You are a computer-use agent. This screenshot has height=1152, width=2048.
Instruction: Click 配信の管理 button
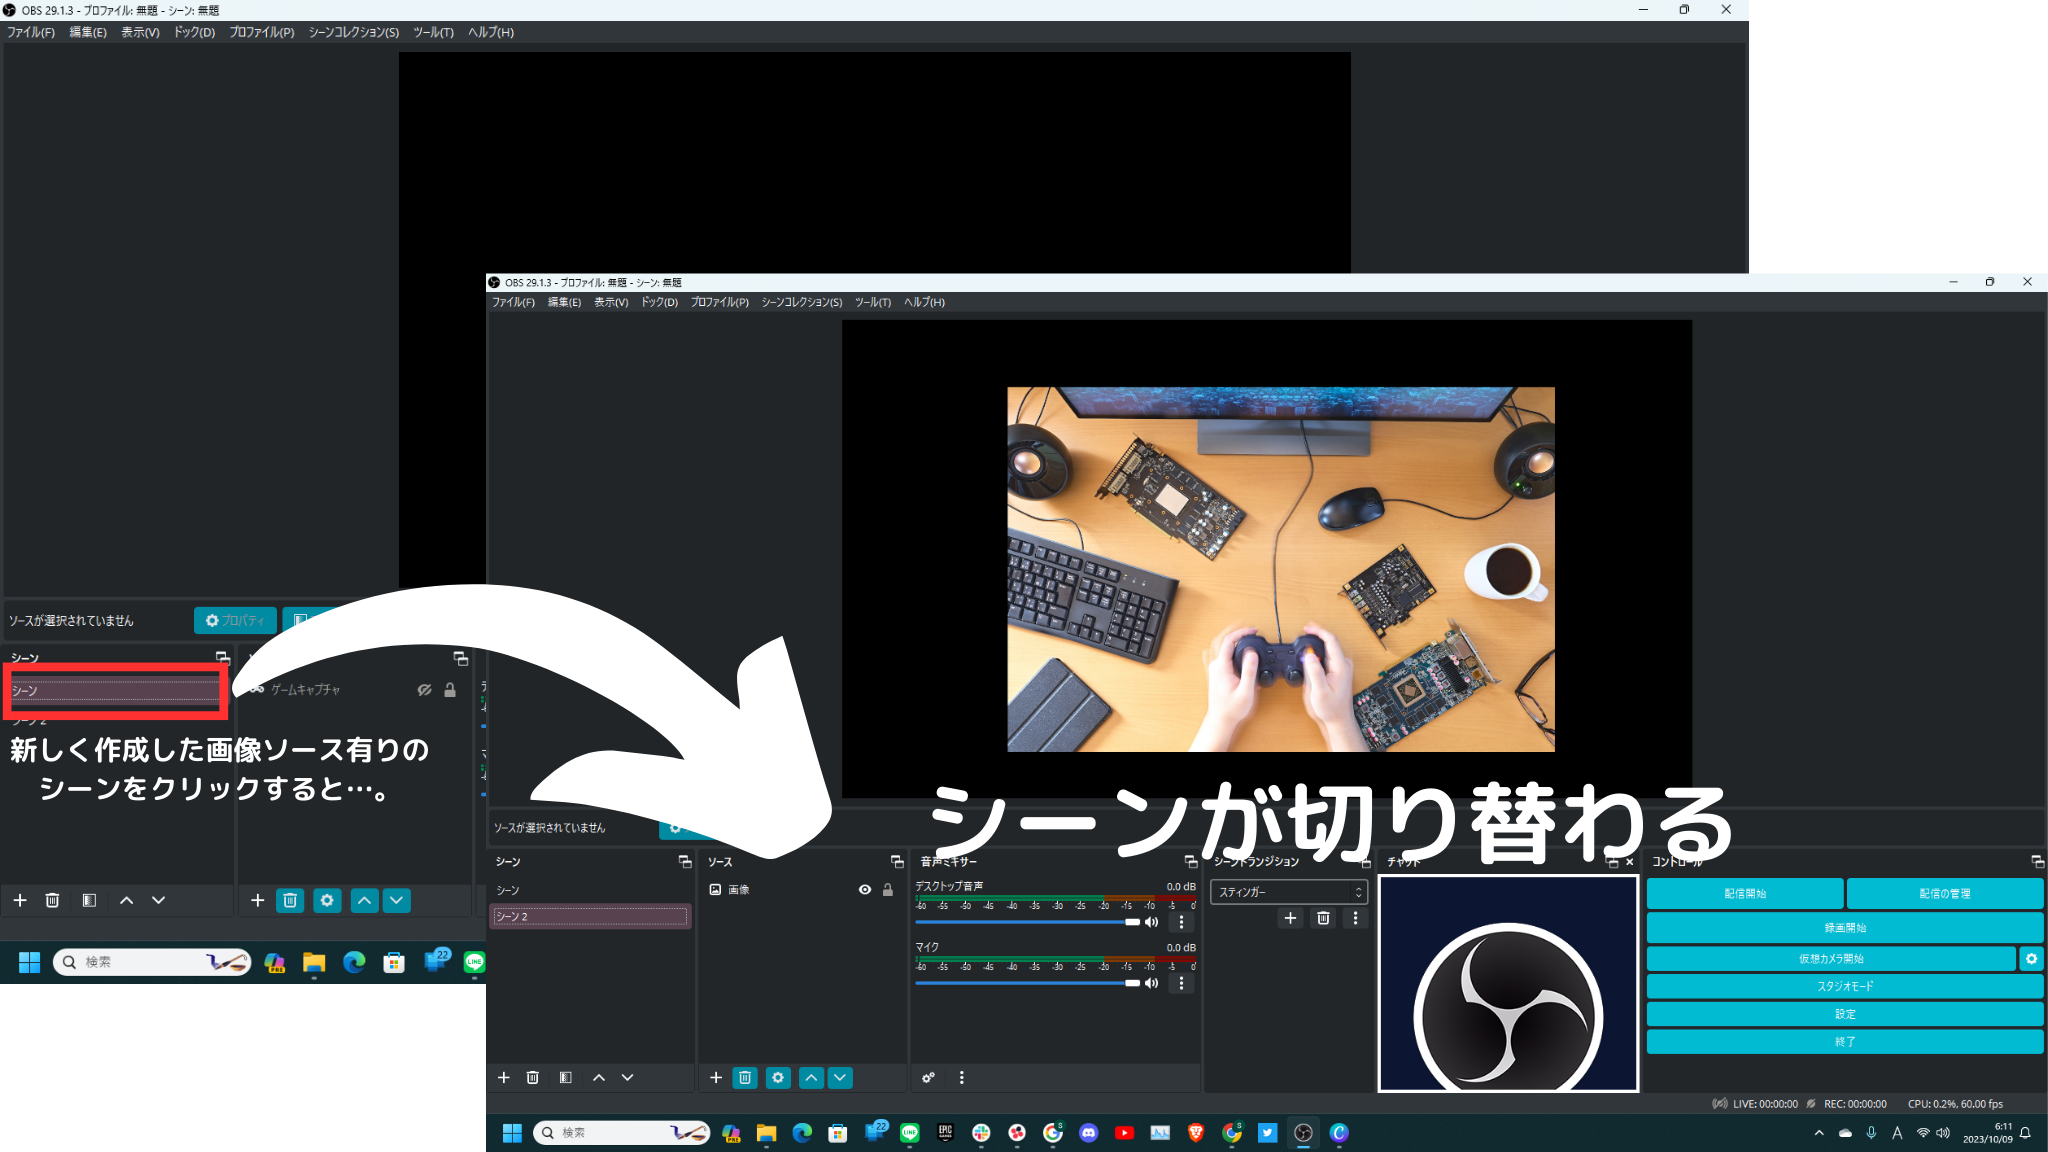[x=1945, y=893]
